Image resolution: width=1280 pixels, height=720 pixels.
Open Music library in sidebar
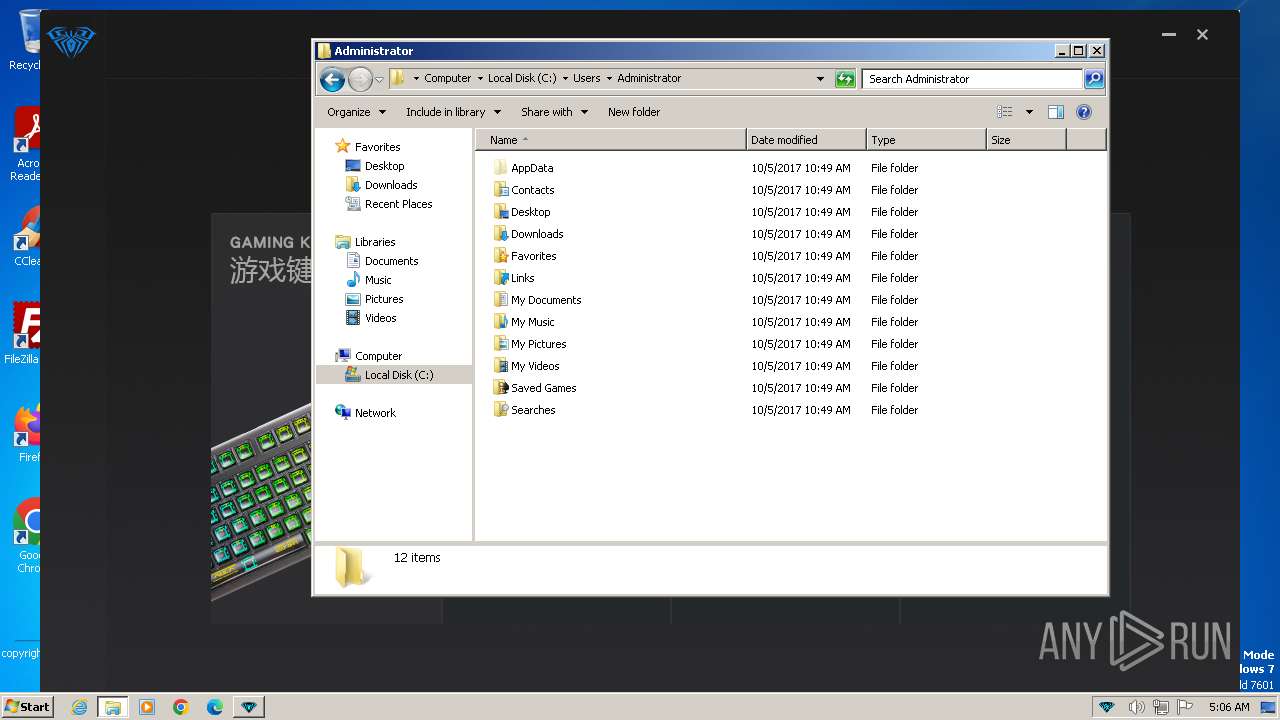tap(369, 280)
